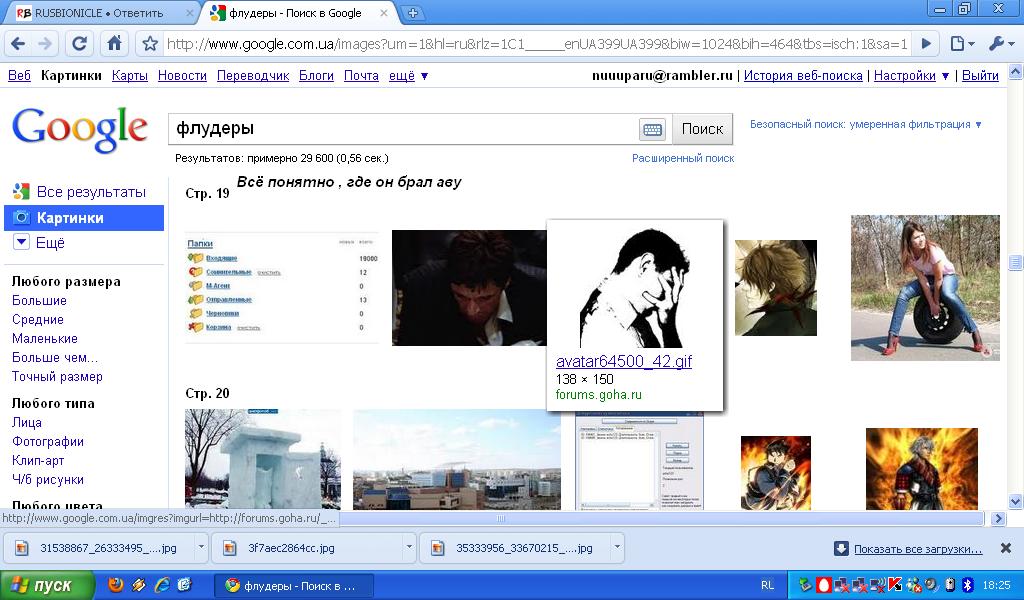Click the search box containing флудеры
1024x600 pixels.
tap(402, 129)
